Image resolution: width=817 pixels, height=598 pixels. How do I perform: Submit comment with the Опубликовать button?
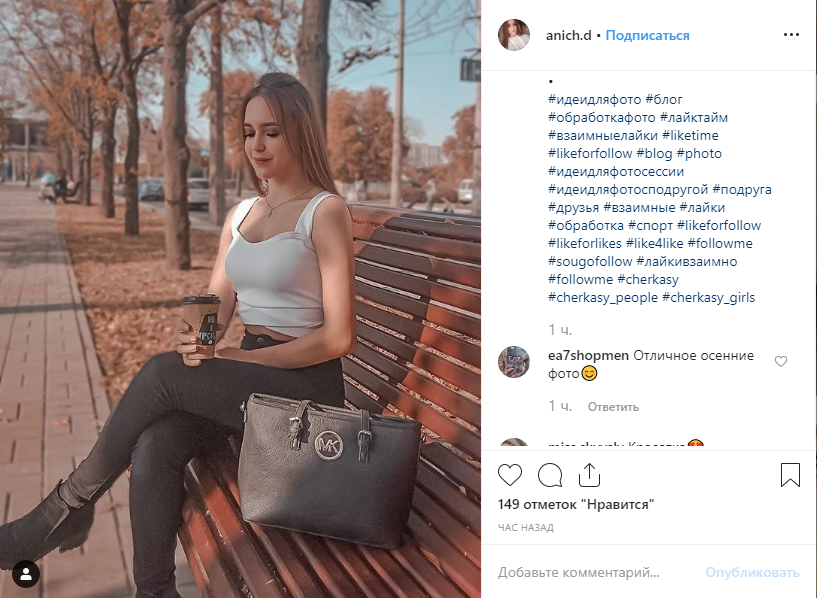coord(752,572)
